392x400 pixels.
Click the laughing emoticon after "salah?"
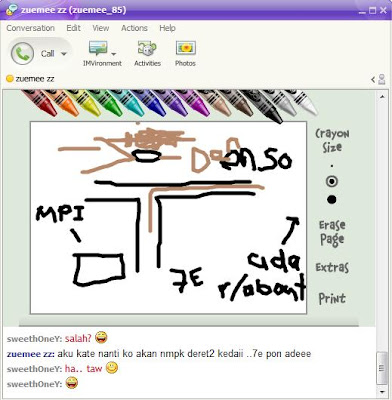101,338
